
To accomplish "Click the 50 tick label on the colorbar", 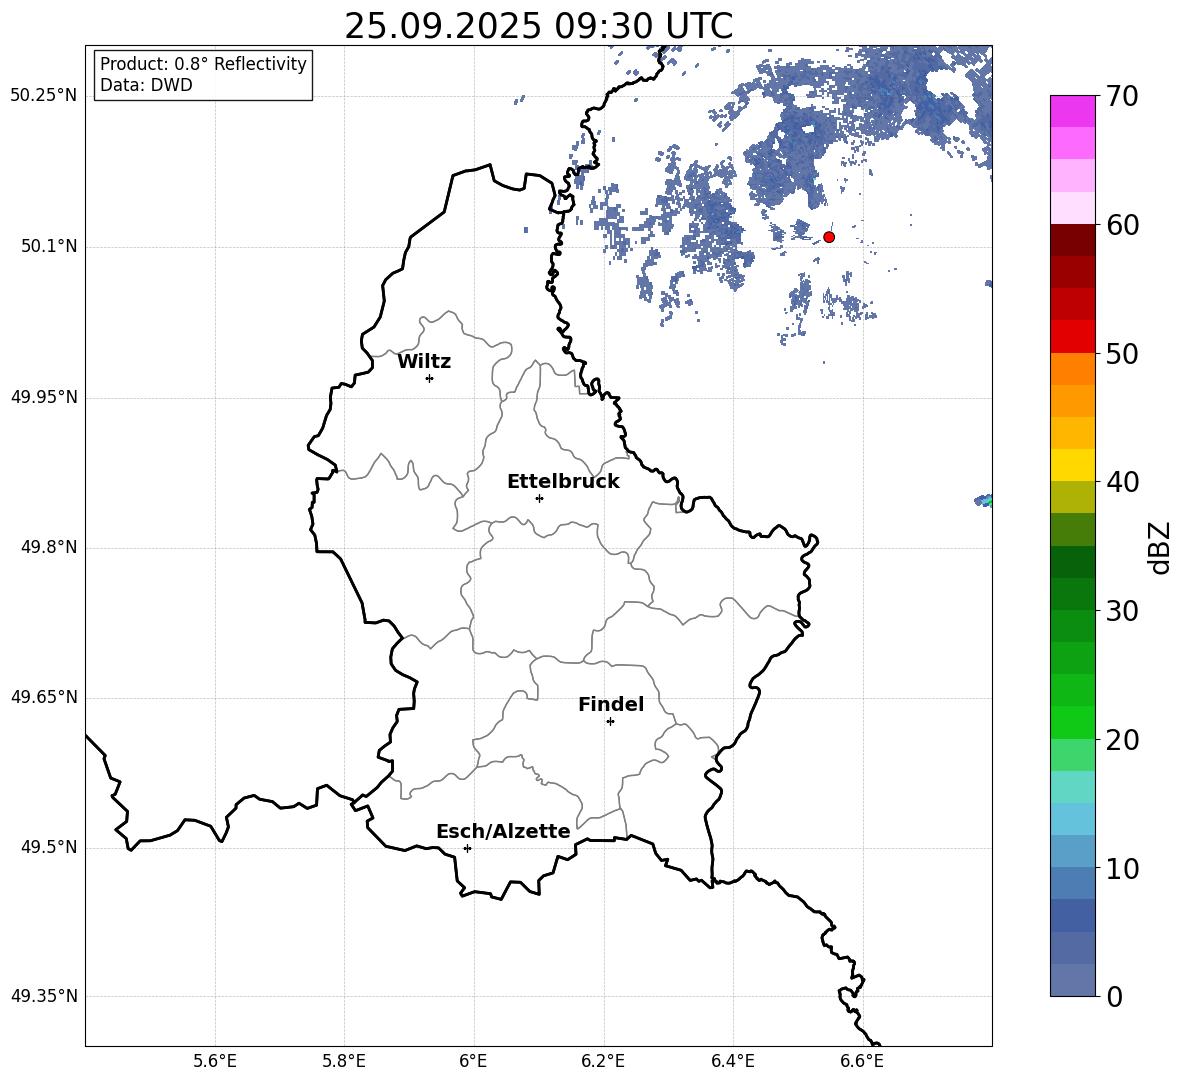I will click(1122, 354).
